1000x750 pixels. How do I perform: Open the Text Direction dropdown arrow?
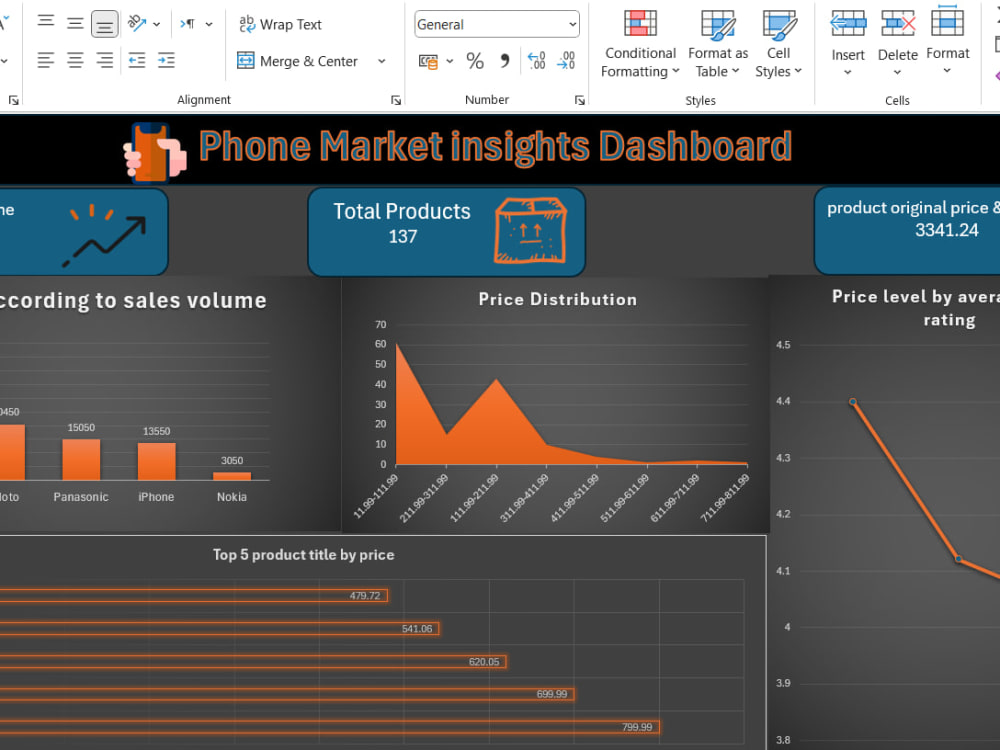point(209,25)
